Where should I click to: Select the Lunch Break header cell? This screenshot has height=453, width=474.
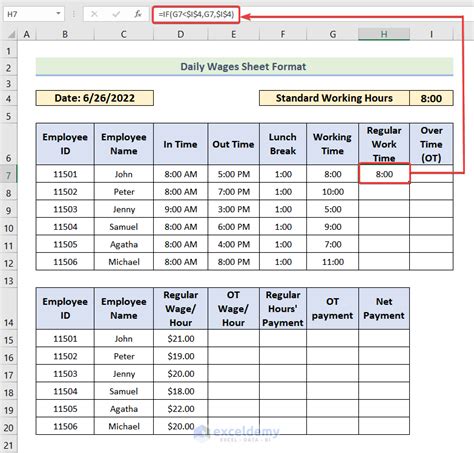pyautogui.click(x=283, y=144)
